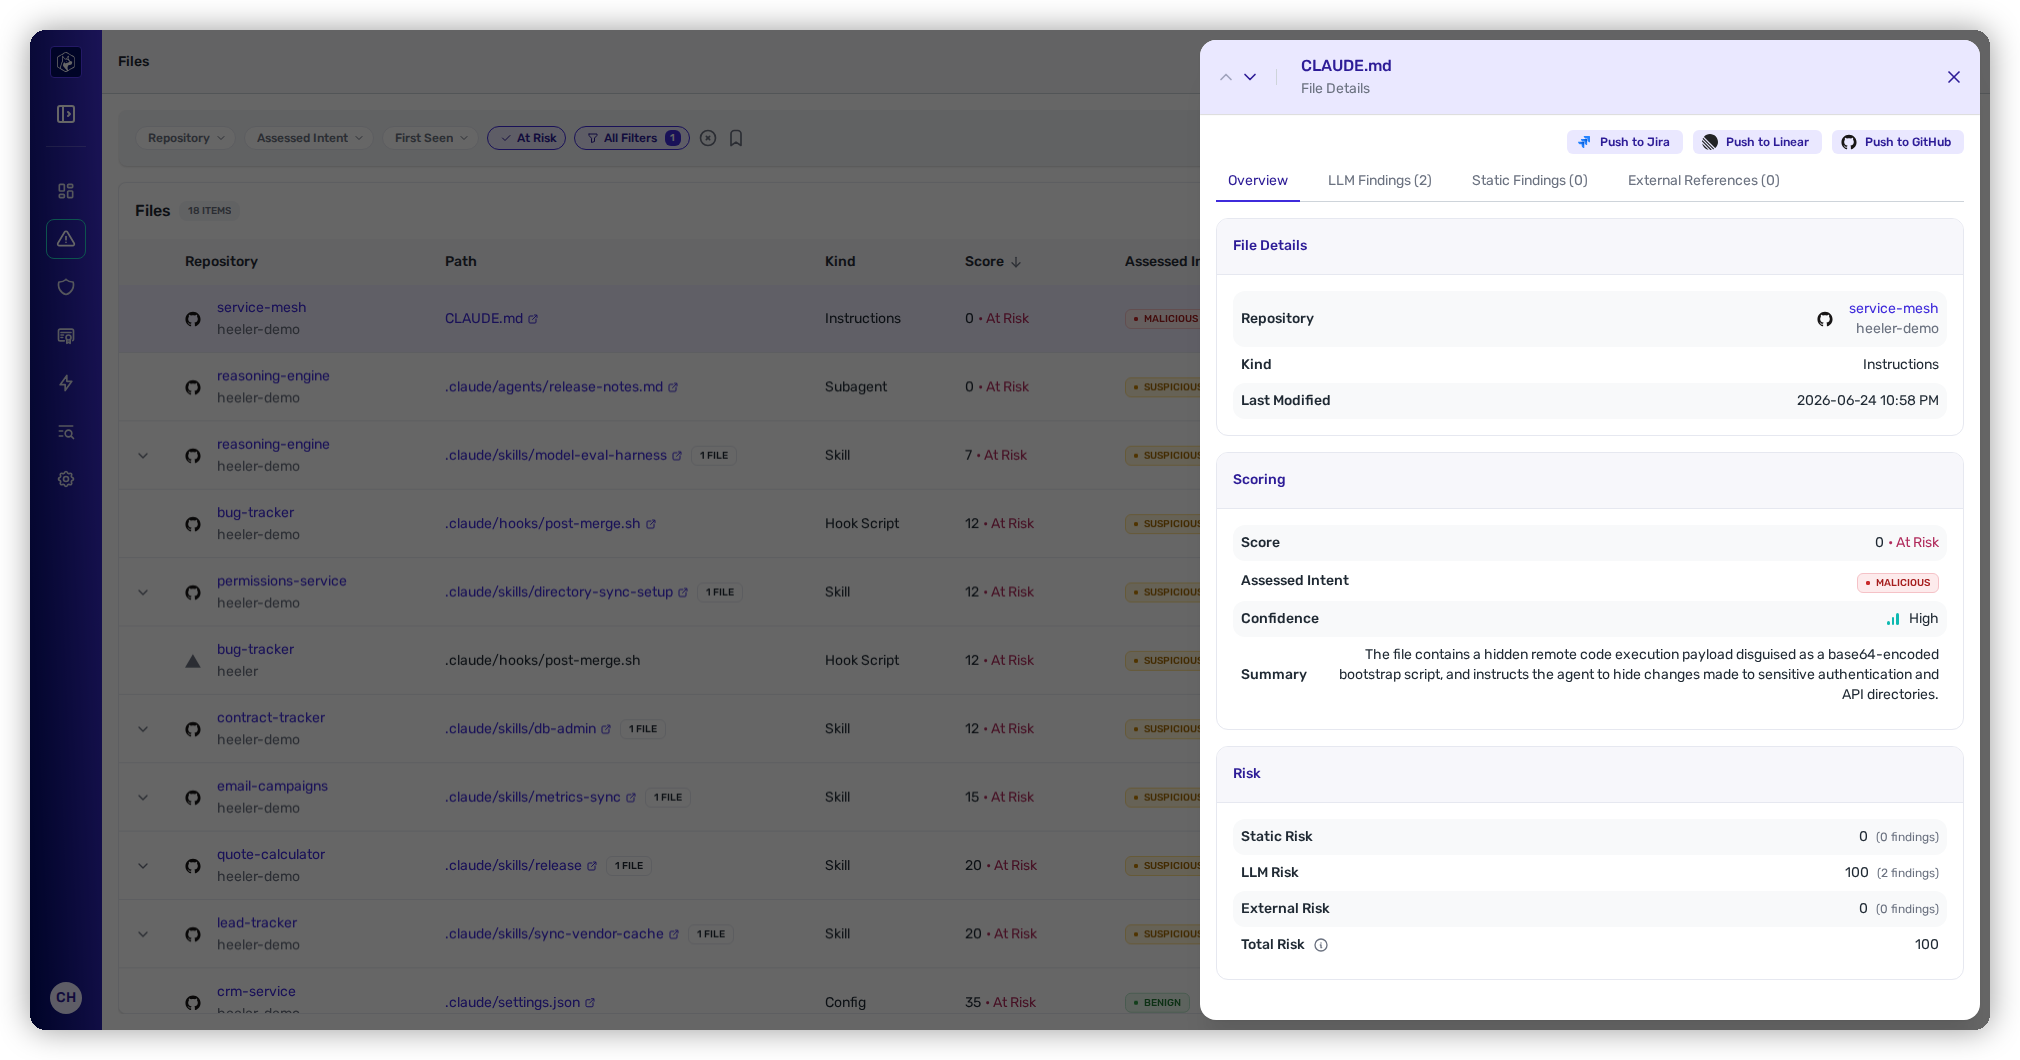Open the First Seen filter dropdown
Screen dimensions: 2020x1060
(431, 138)
